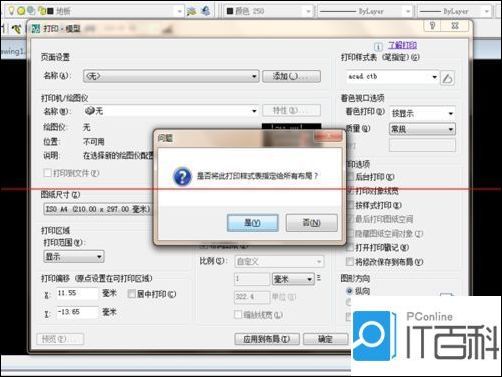Click the X offset field showing 11.55
Screen dimensions: 502x377
[77, 293]
